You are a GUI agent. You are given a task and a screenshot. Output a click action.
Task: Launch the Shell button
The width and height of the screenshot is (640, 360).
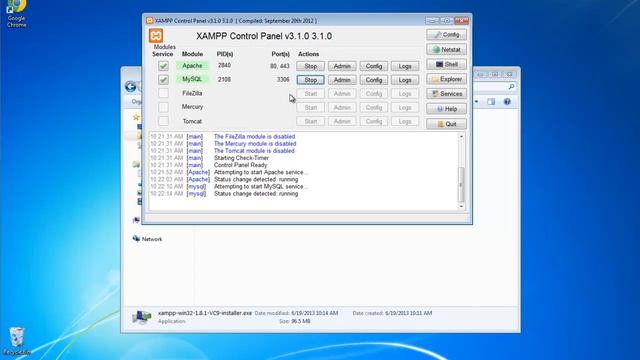point(447,64)
